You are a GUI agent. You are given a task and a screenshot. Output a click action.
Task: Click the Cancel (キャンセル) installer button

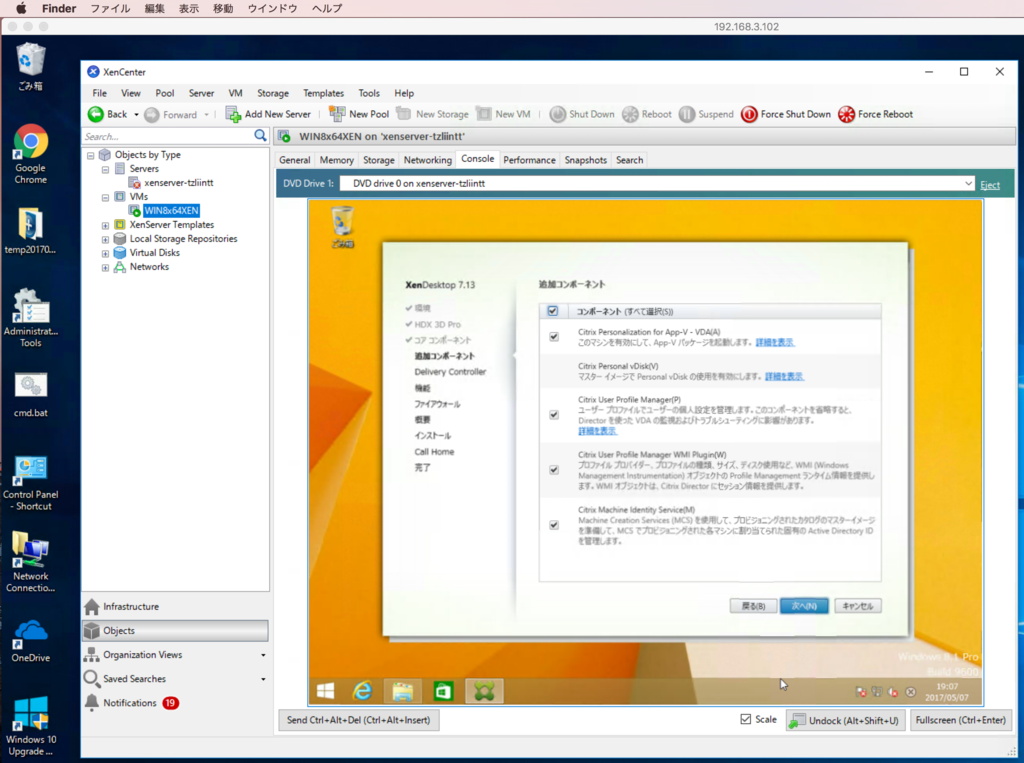857,606
